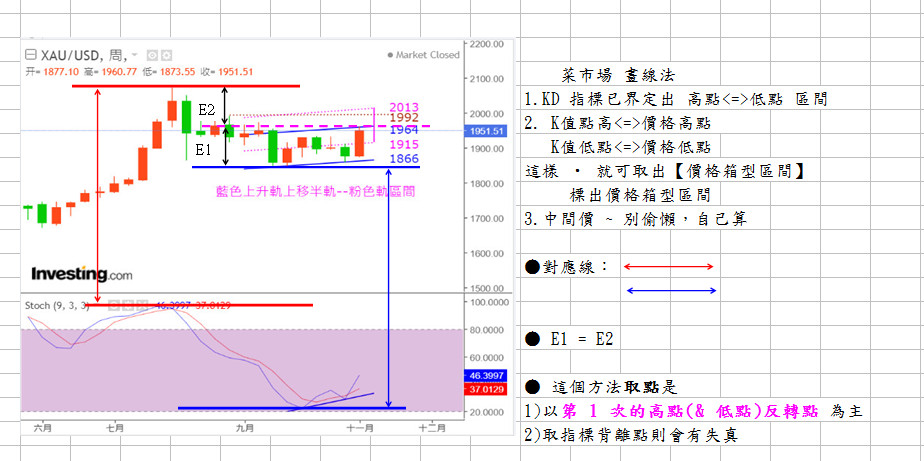Select cell reading 標出價格箱型區間
Viewport: 924px width, 461px height.
point(640,195)
